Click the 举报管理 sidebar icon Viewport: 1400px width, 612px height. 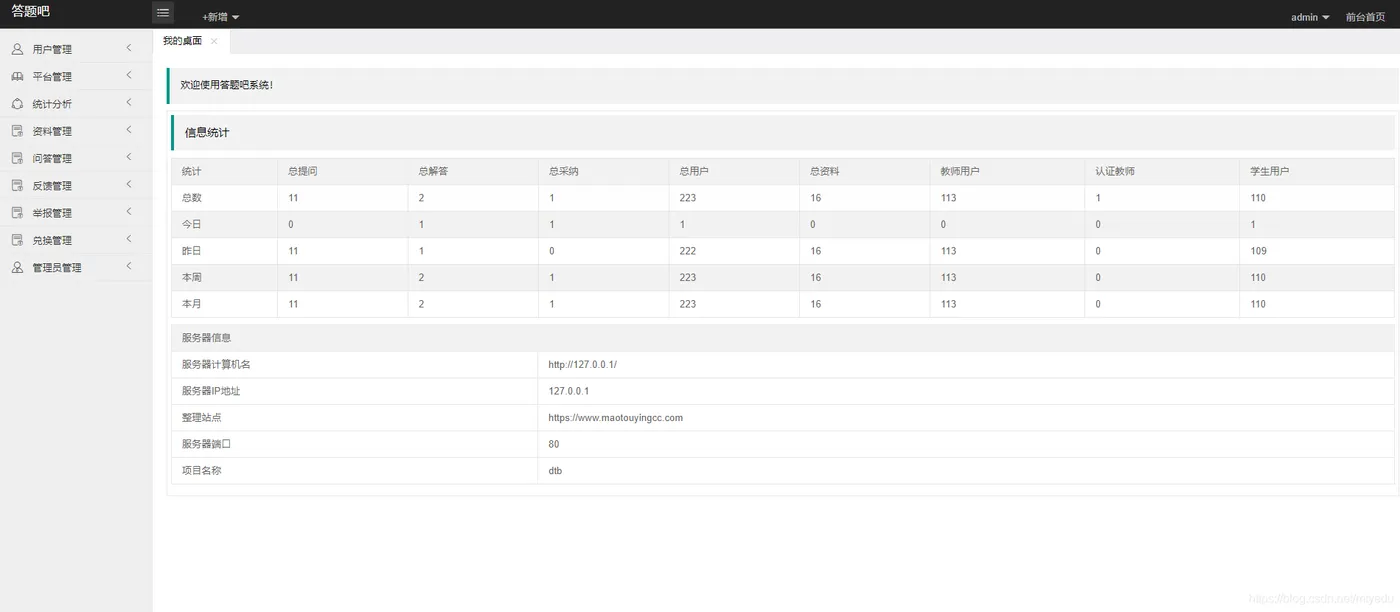pyautogui.click(x=17, y=212)
